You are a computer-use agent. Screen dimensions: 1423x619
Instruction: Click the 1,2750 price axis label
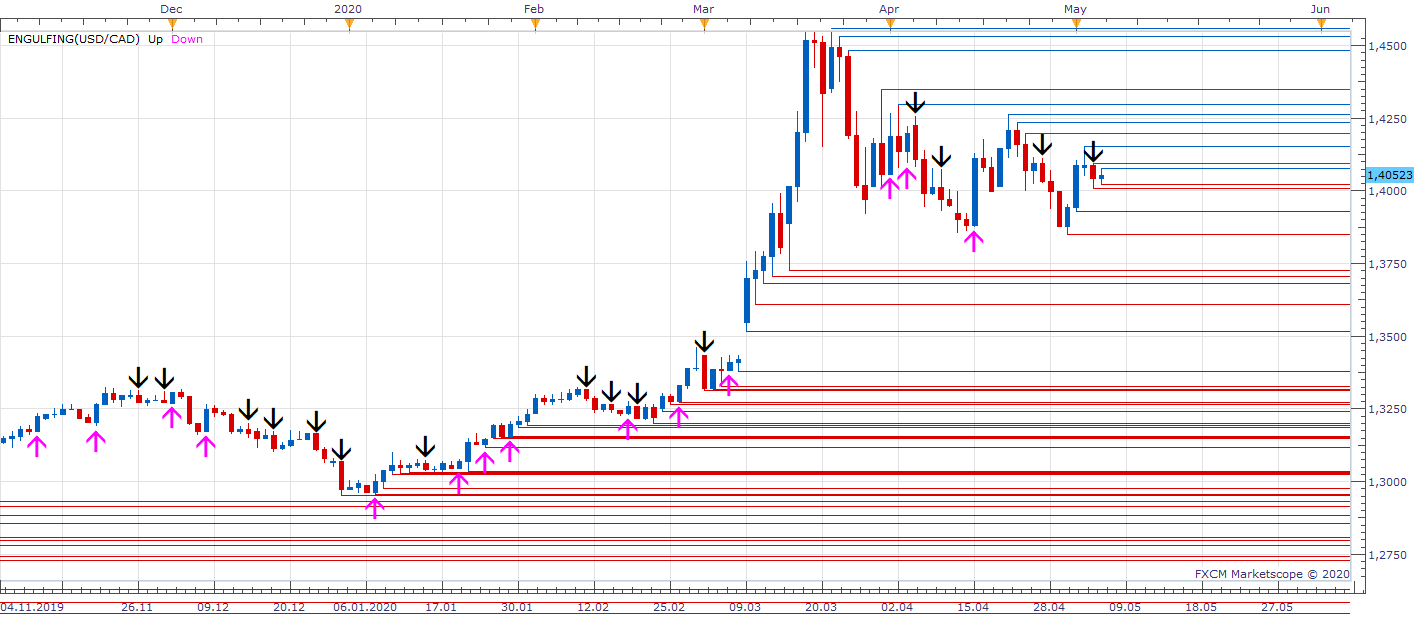coord(1389,555)
